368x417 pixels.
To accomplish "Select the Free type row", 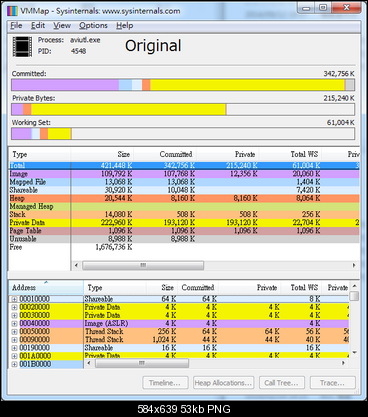I will [x=184, y=247].
